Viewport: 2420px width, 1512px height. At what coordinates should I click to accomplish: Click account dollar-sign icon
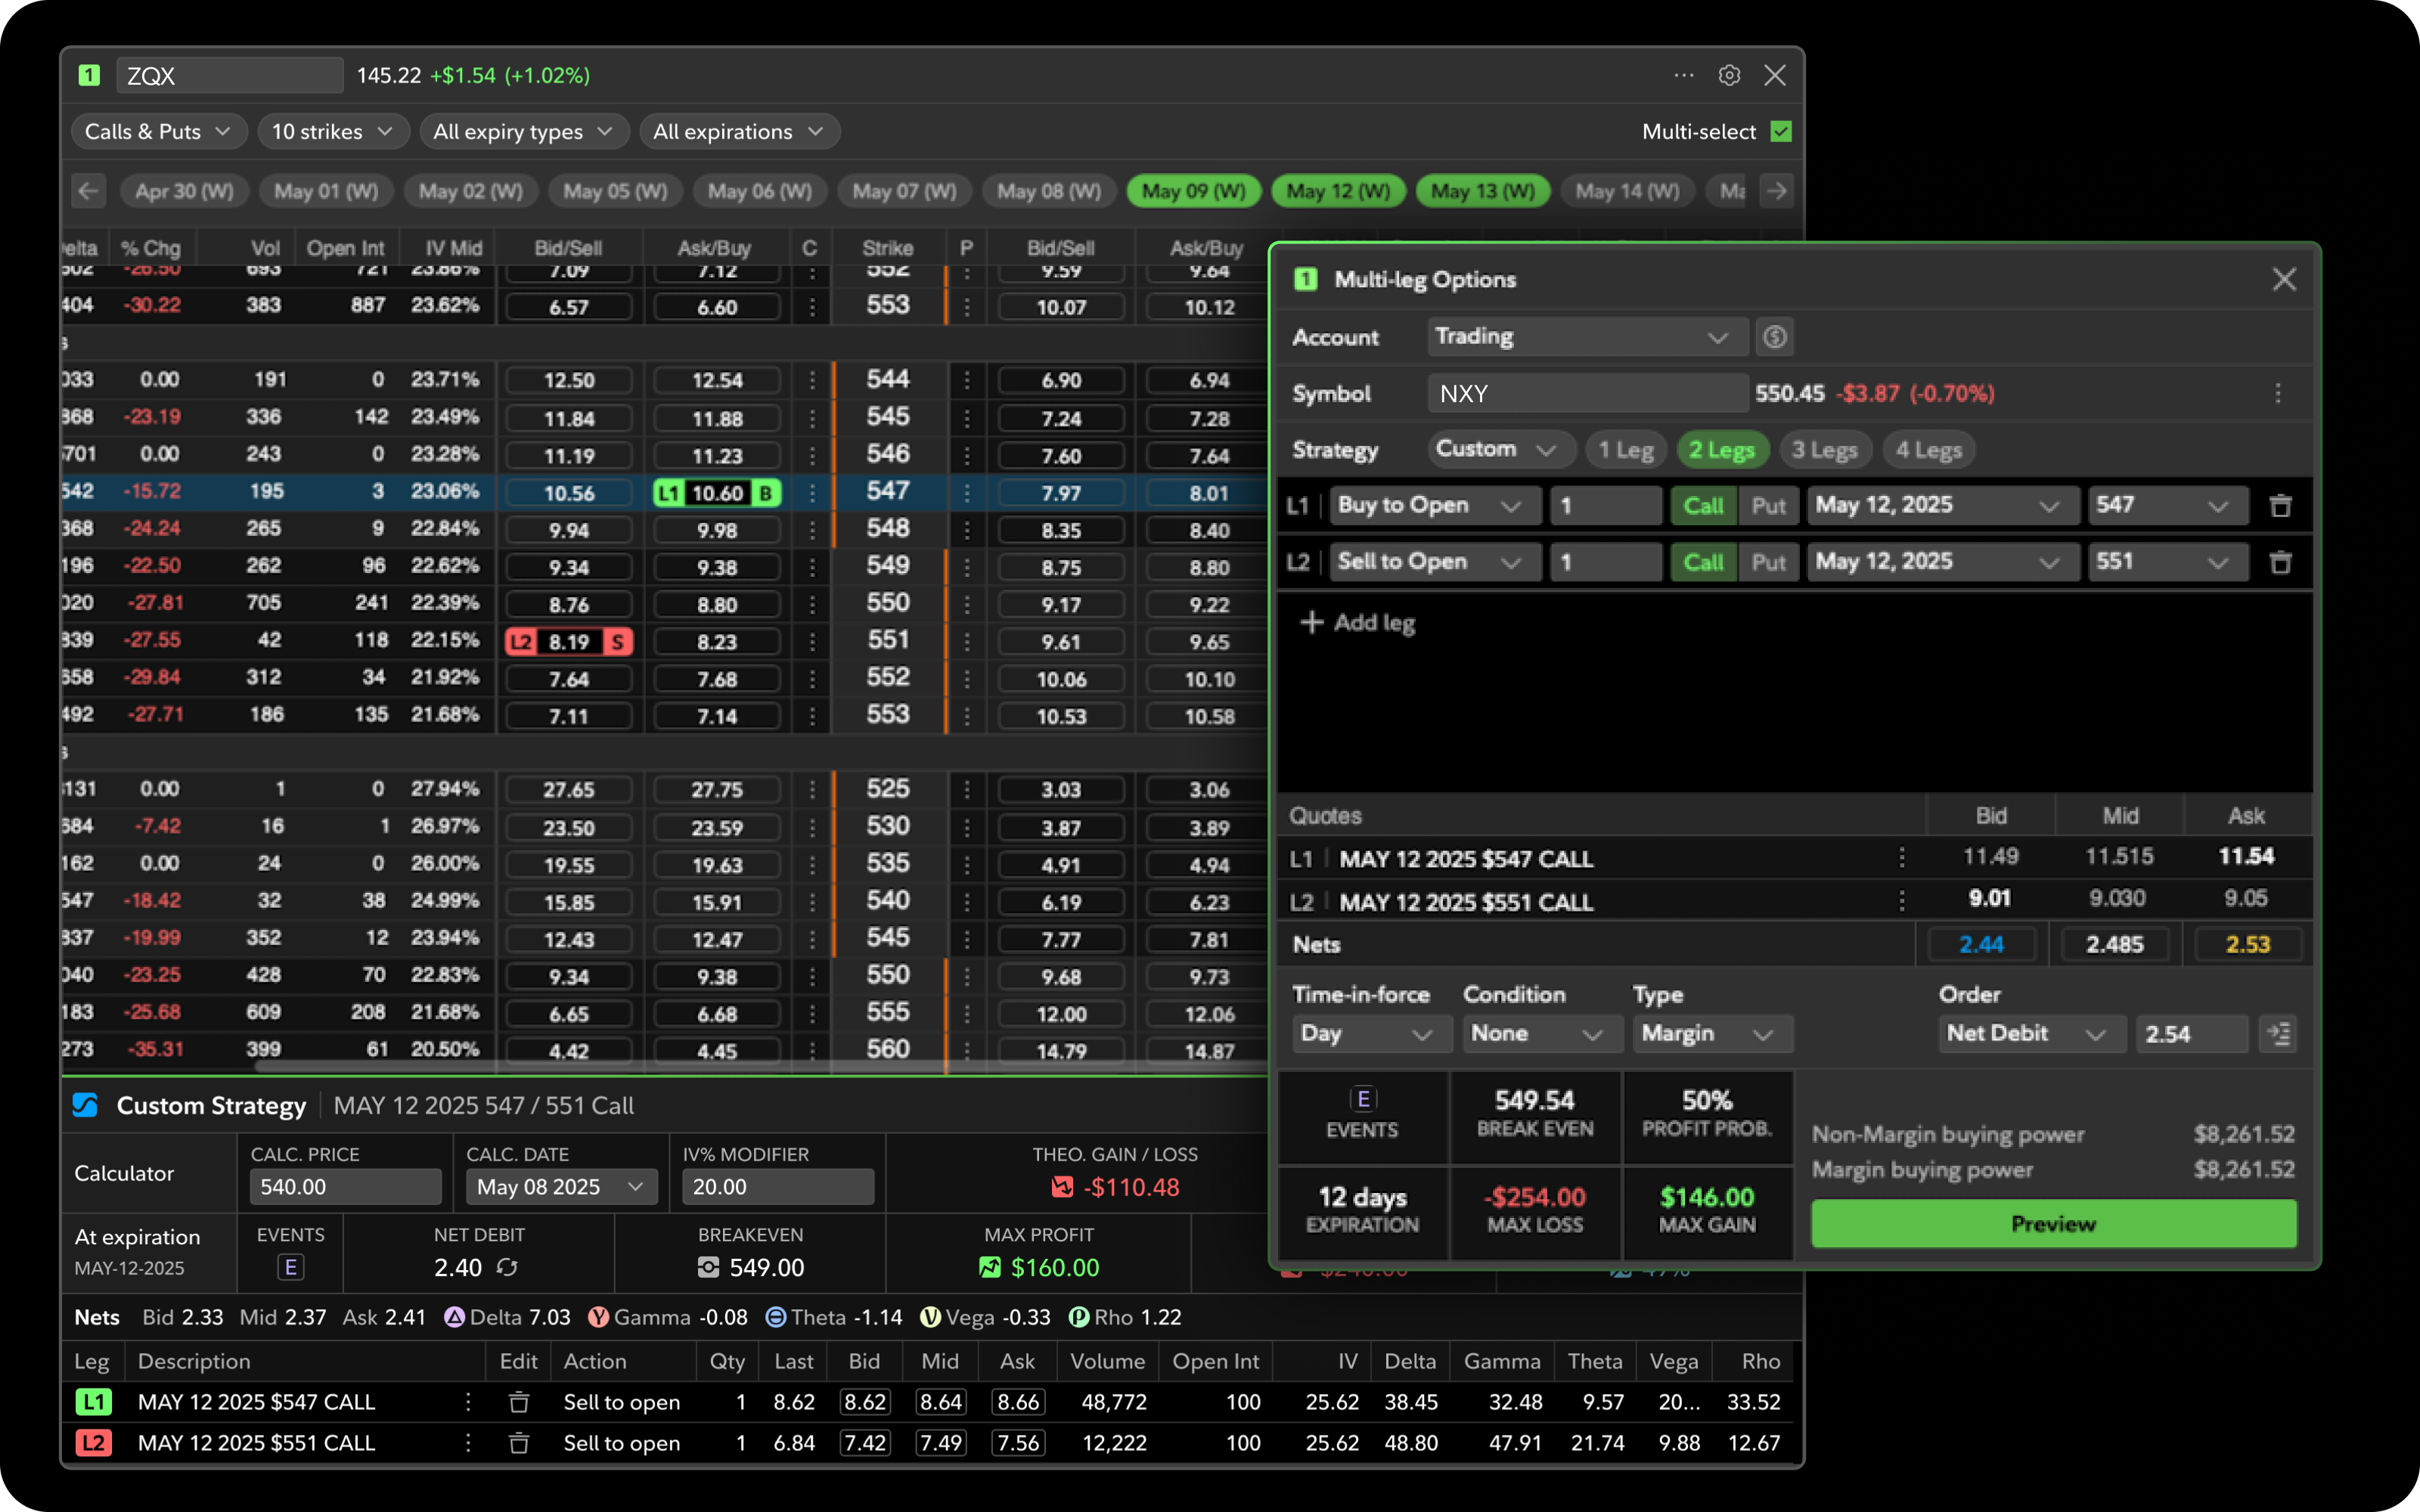tap(1774, 337)
